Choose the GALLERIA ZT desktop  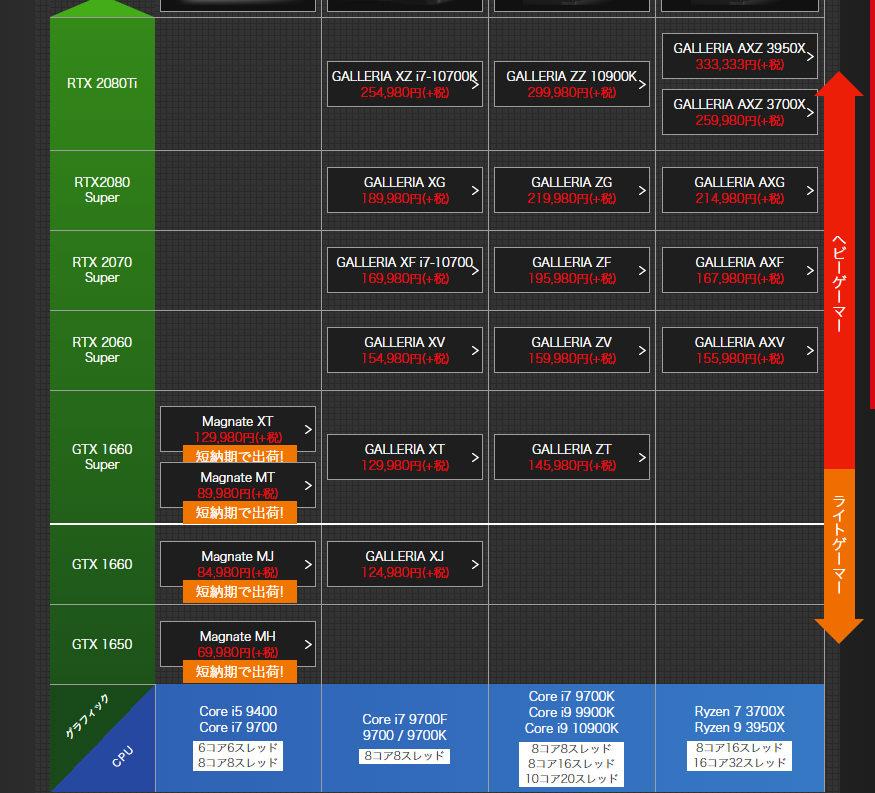[x=571, y=457]
